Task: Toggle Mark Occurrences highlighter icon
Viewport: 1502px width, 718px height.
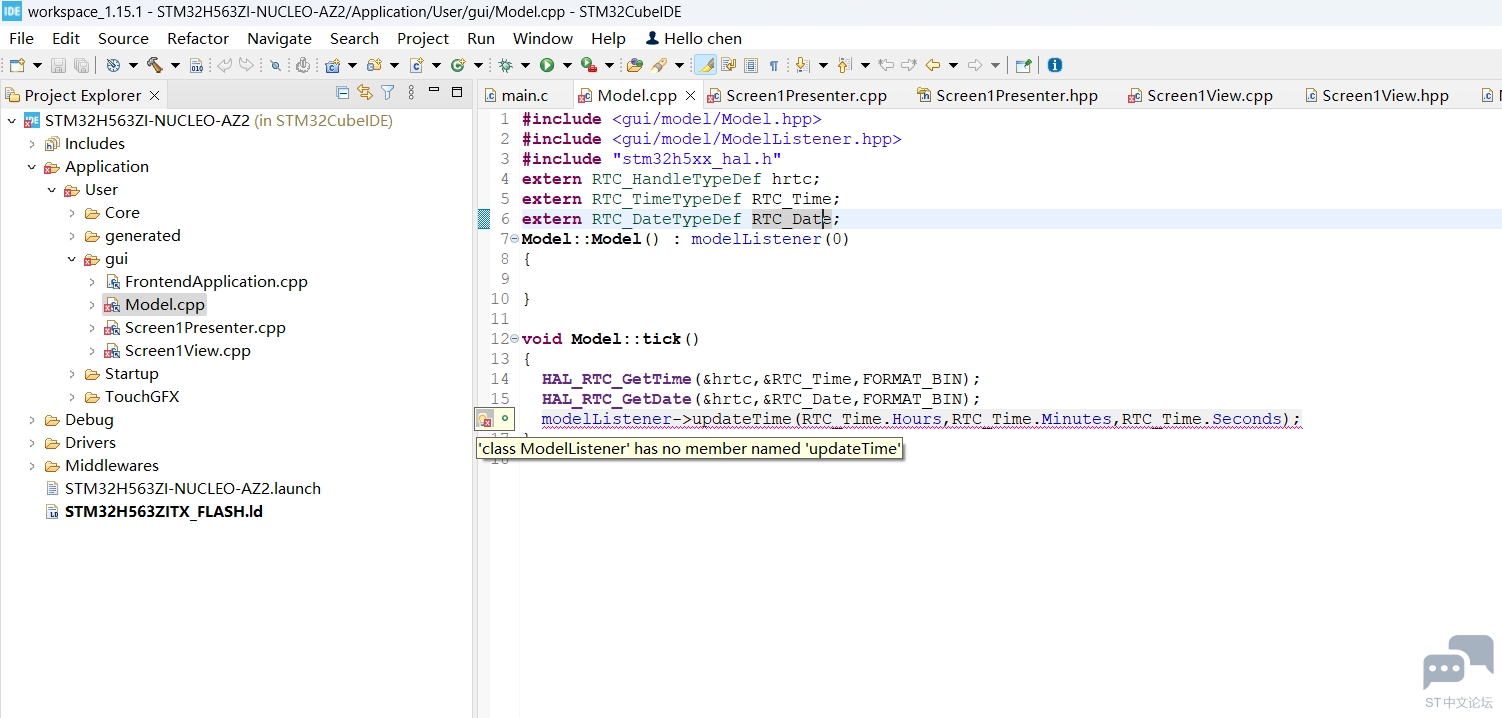Action: coord(706,65)
